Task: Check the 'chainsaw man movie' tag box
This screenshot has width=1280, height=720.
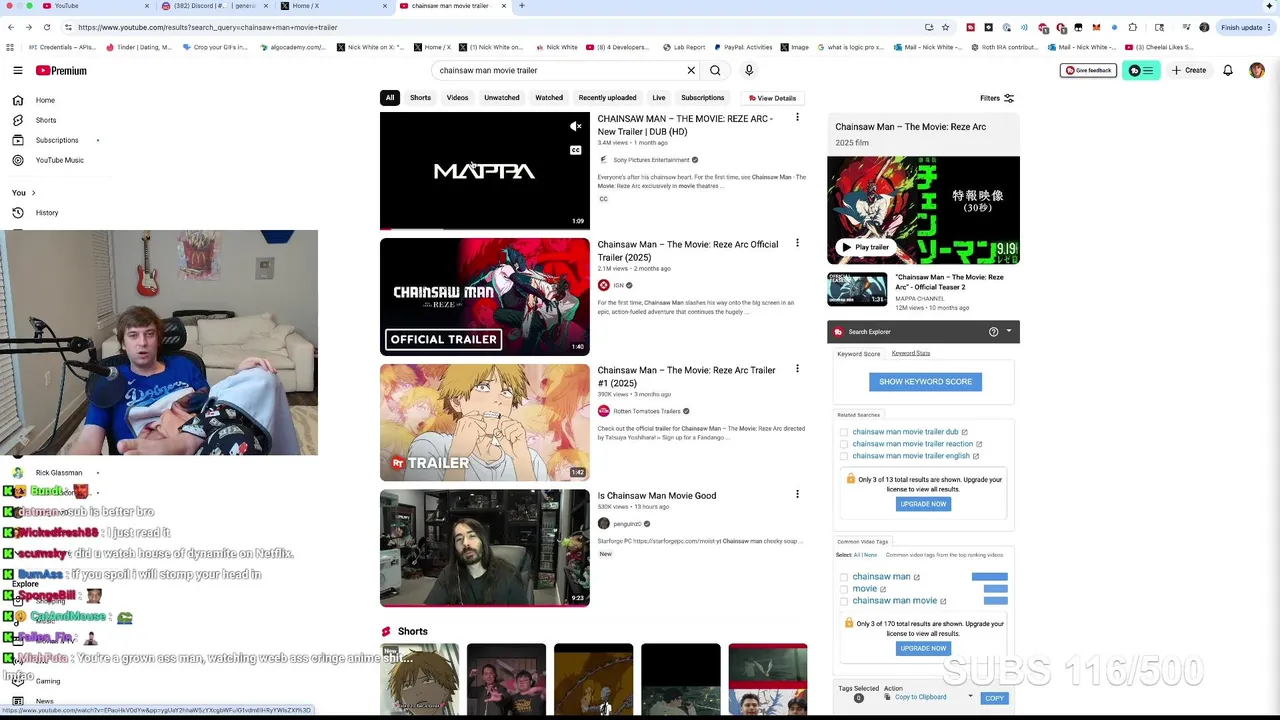Action: click(844, 601)
